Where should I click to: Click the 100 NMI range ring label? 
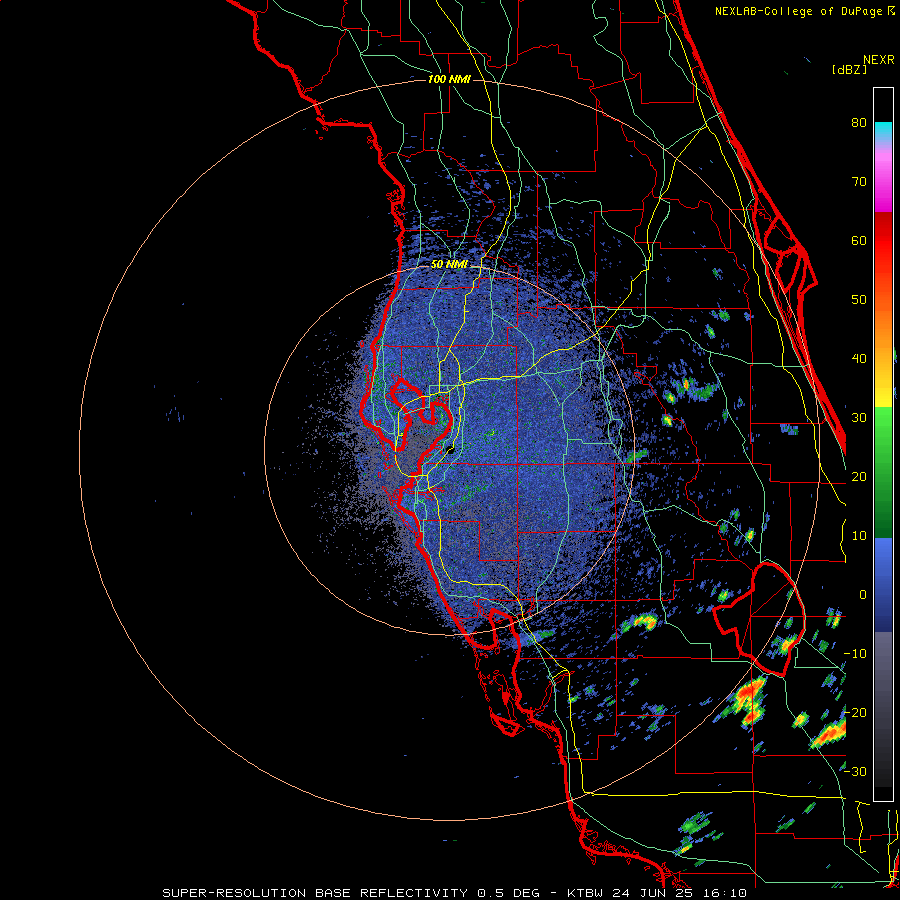pos(449,79)
